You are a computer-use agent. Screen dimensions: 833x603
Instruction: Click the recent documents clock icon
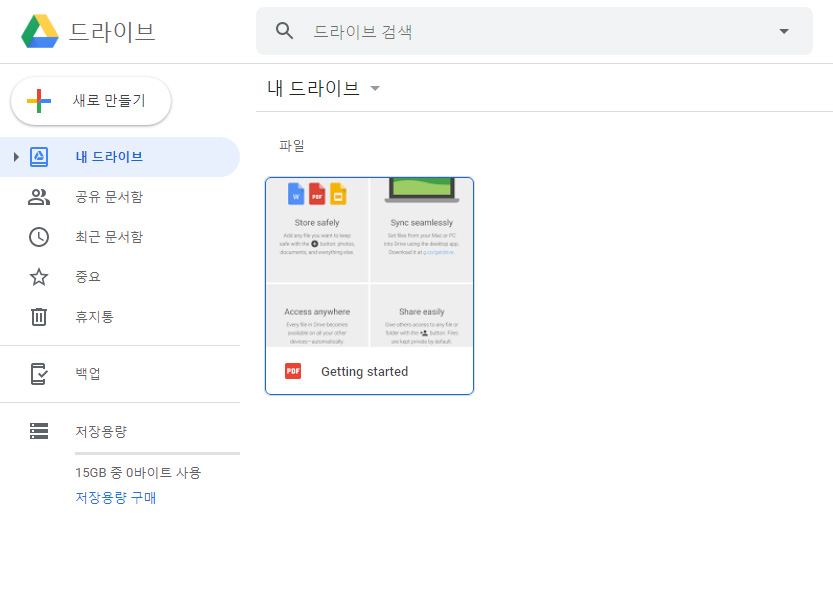39,237
